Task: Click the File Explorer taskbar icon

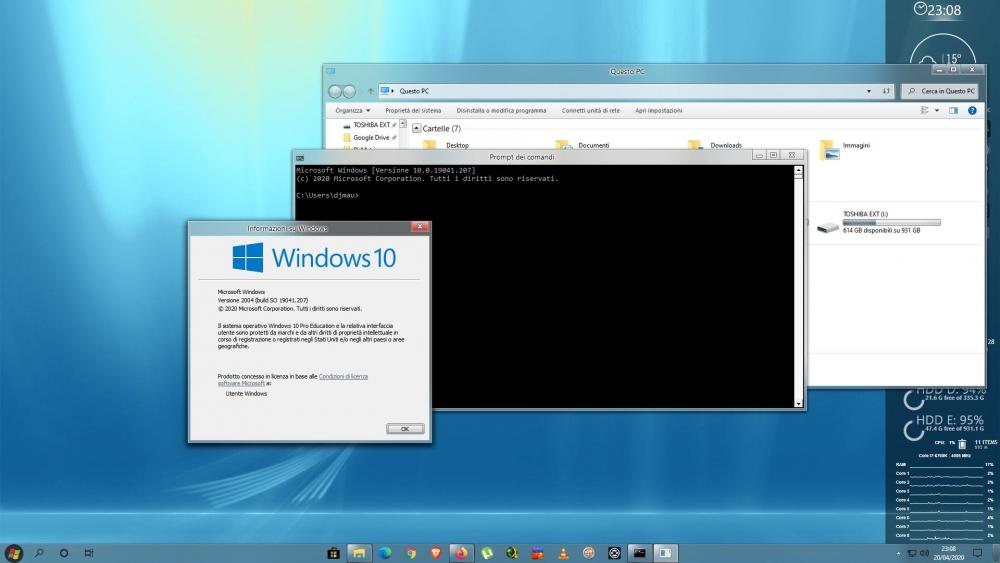Action: tap(359, 552)
